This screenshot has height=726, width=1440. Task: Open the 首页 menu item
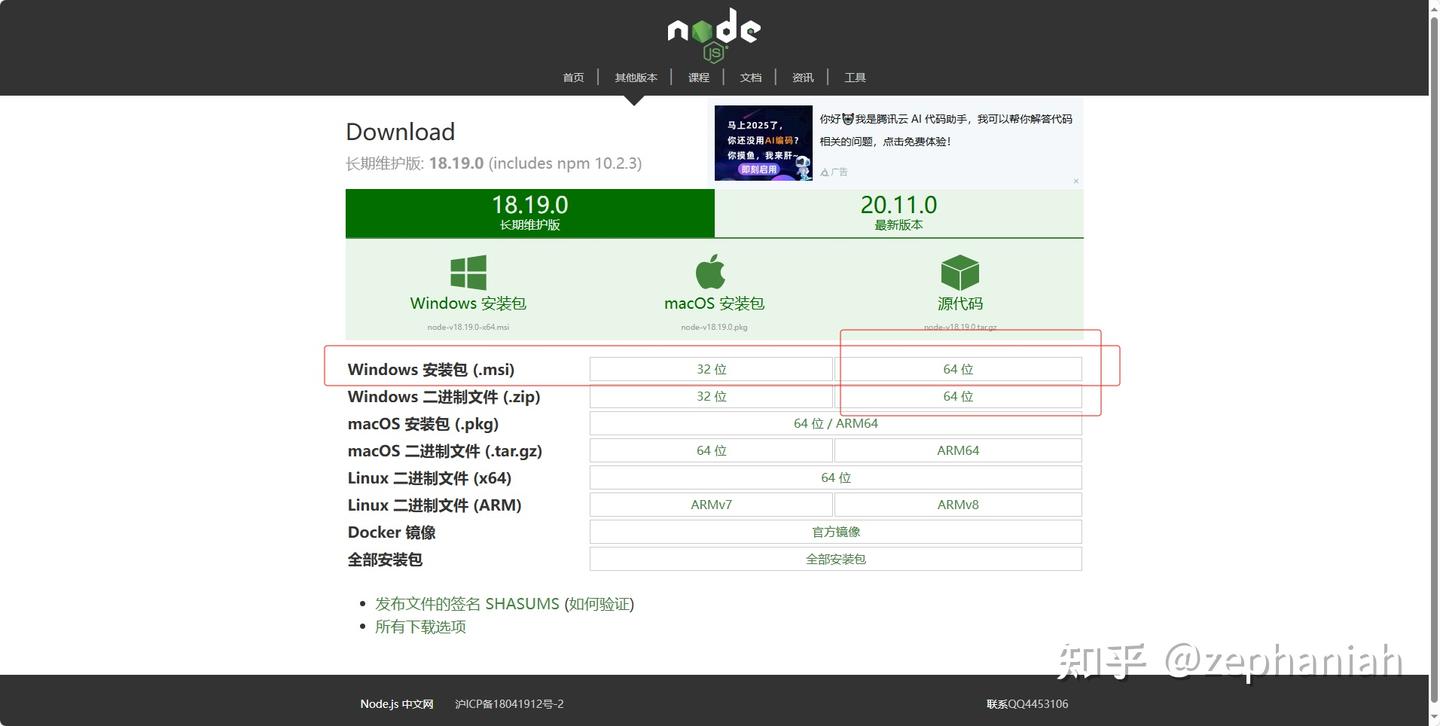tap(573, 77)
